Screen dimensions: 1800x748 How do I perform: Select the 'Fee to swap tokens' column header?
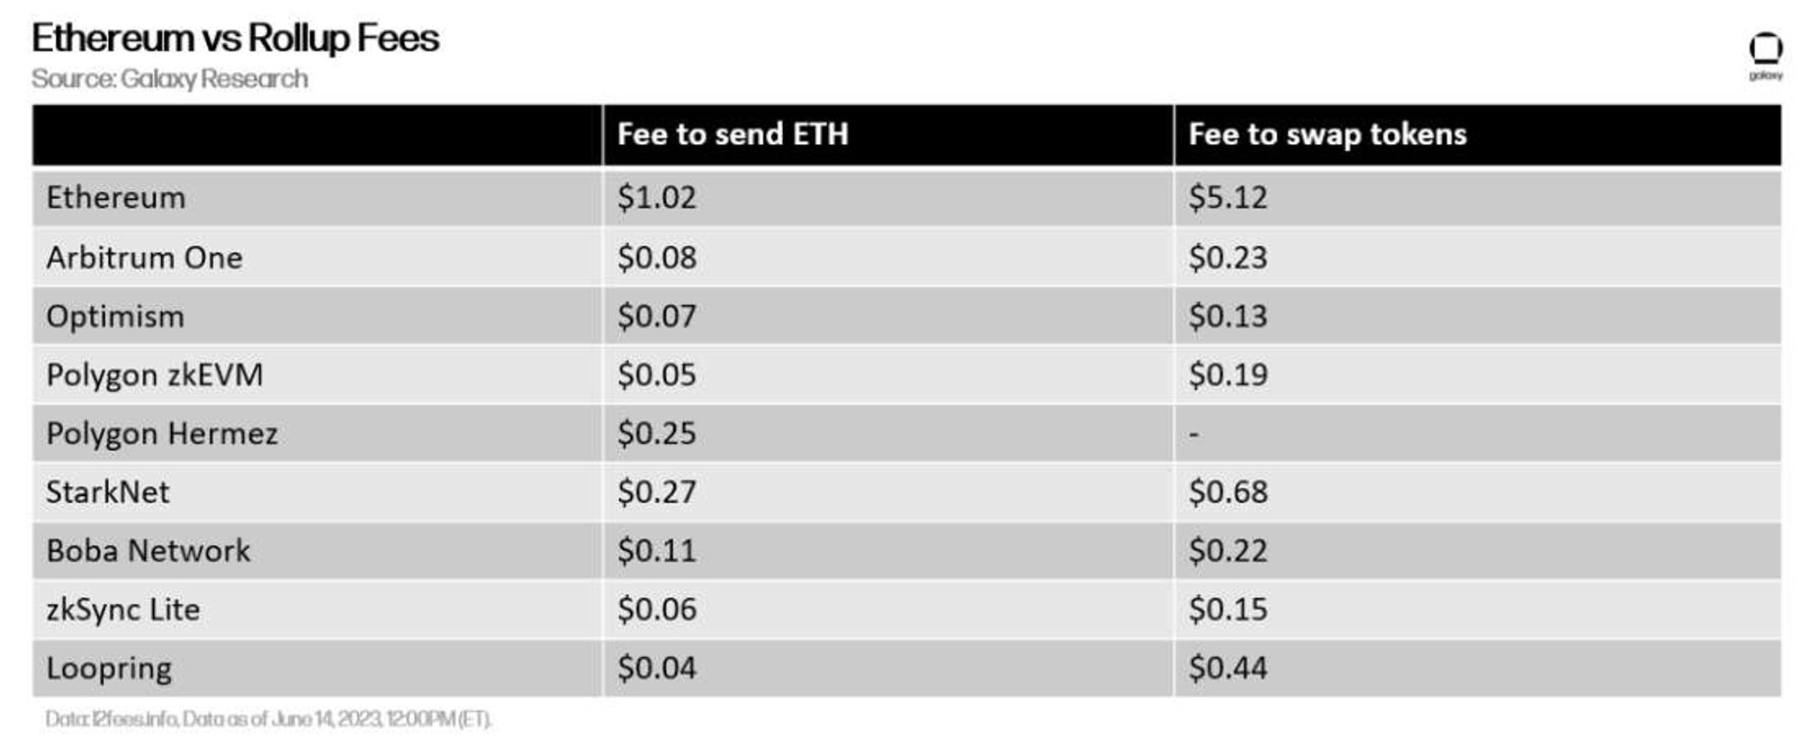pyautogui.click(x=1327, y=134)
